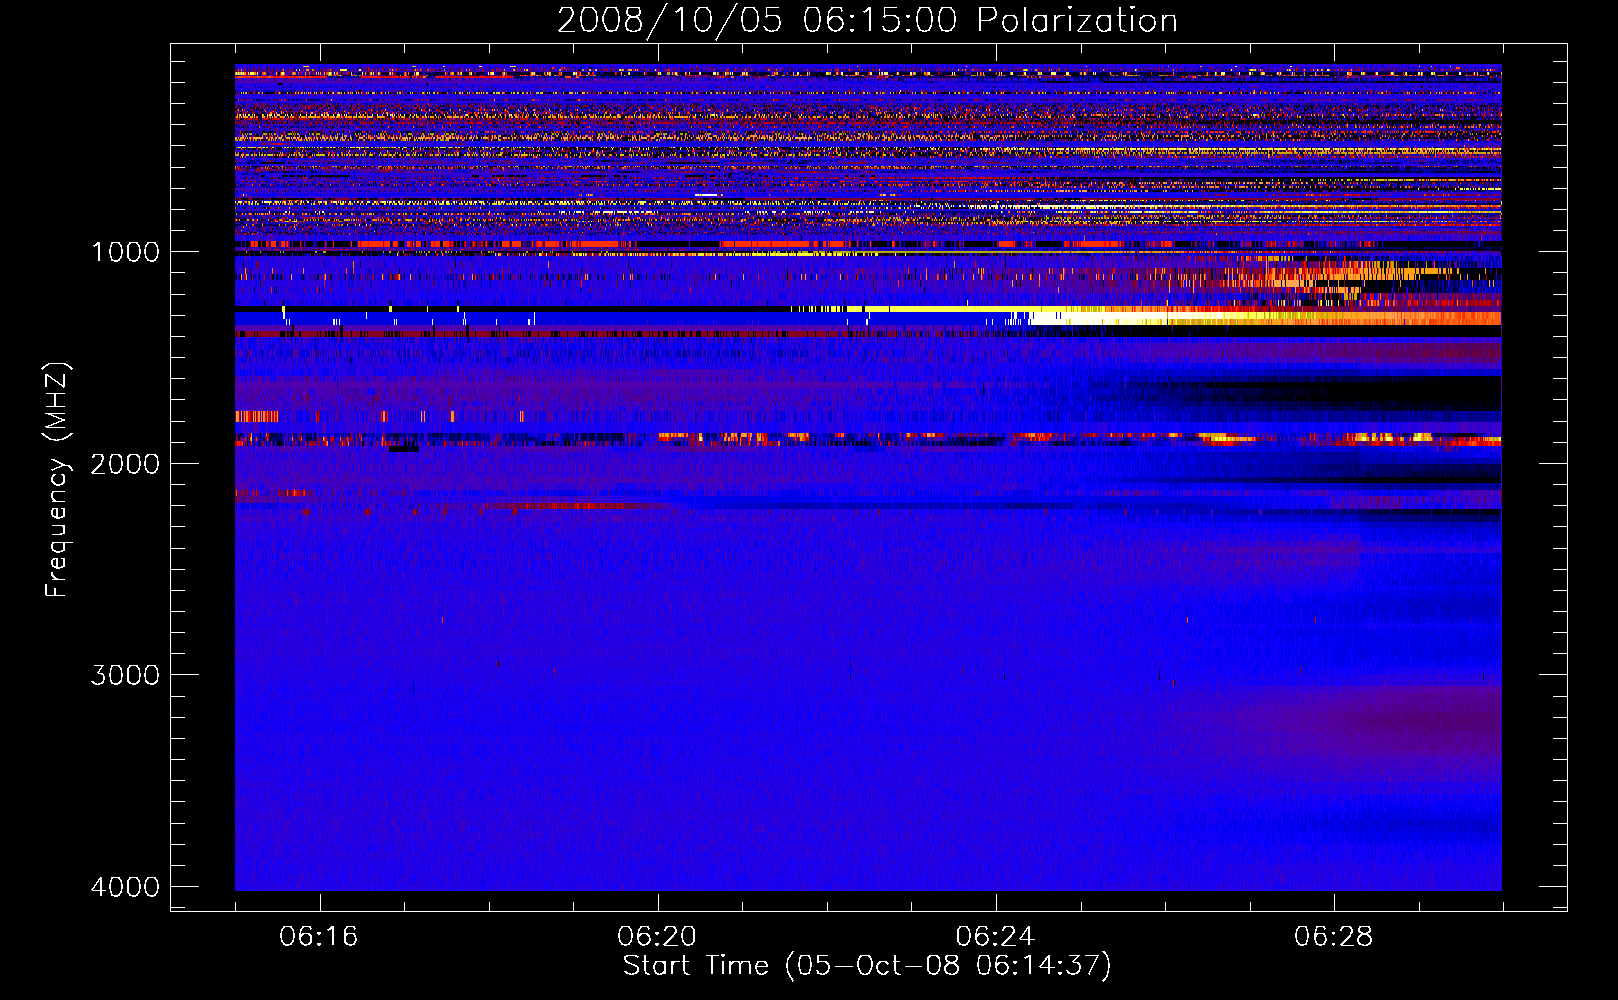The image size is (1618, 1000).
Task: Click the 06:16 time tick label
Action: [319, 936]
